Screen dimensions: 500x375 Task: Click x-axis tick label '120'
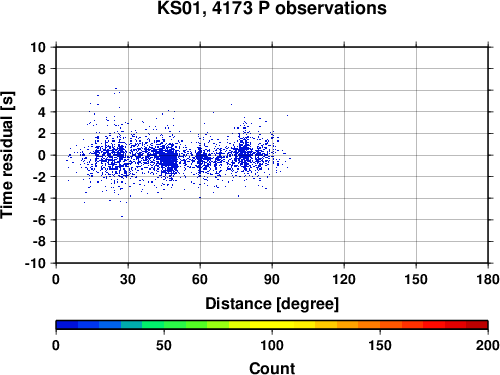[344, 279]
